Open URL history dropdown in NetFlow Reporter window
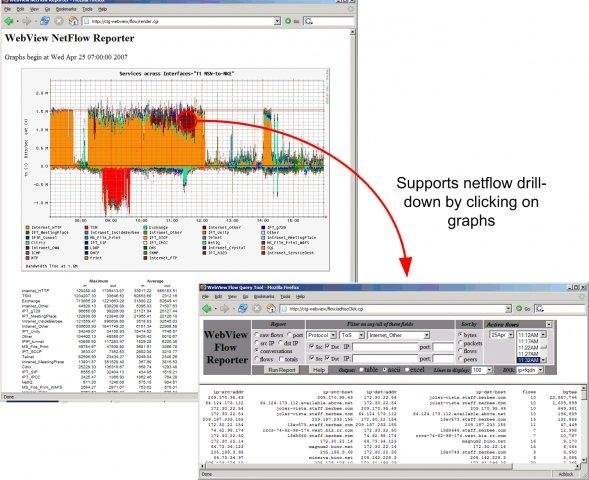Screen dimensions: 589x480 277,21
